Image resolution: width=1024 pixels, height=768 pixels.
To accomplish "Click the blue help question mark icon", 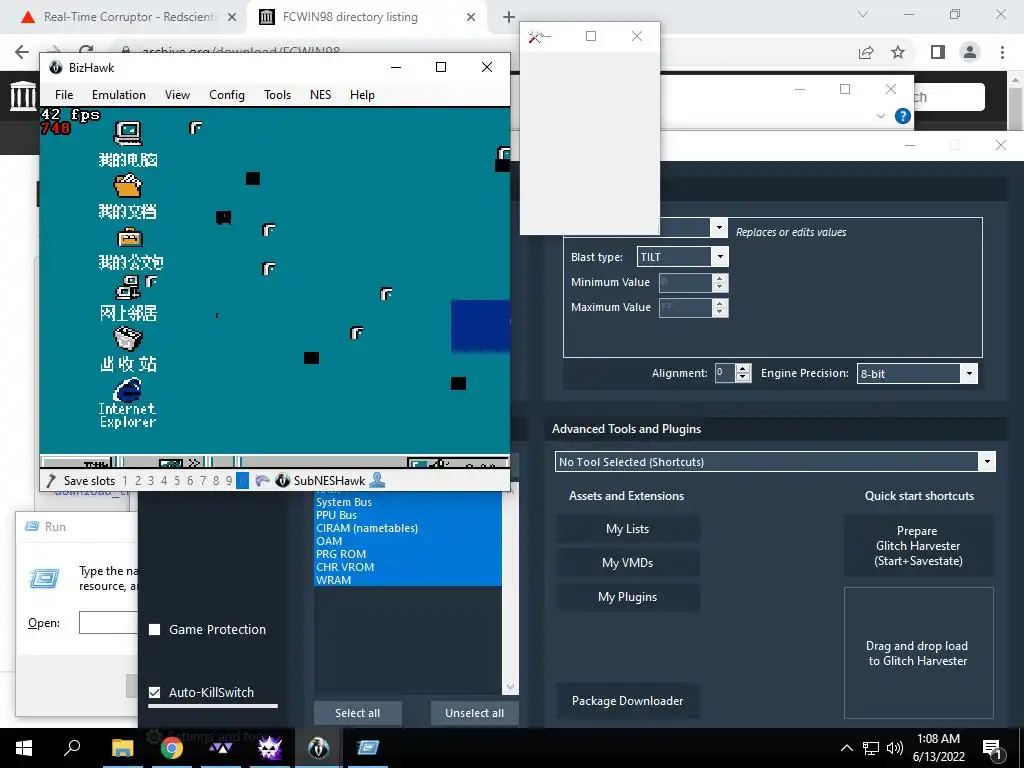I will (903, 116).
